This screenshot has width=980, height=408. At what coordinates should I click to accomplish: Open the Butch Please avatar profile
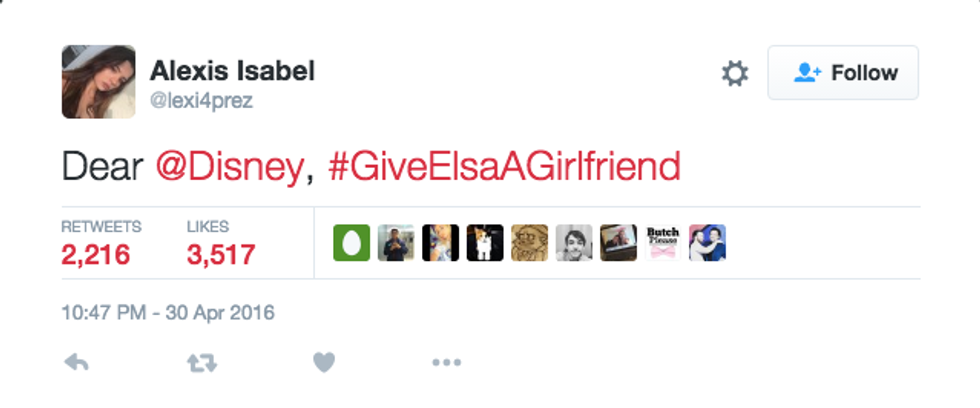pyautogui.click(x=663, y=243)
